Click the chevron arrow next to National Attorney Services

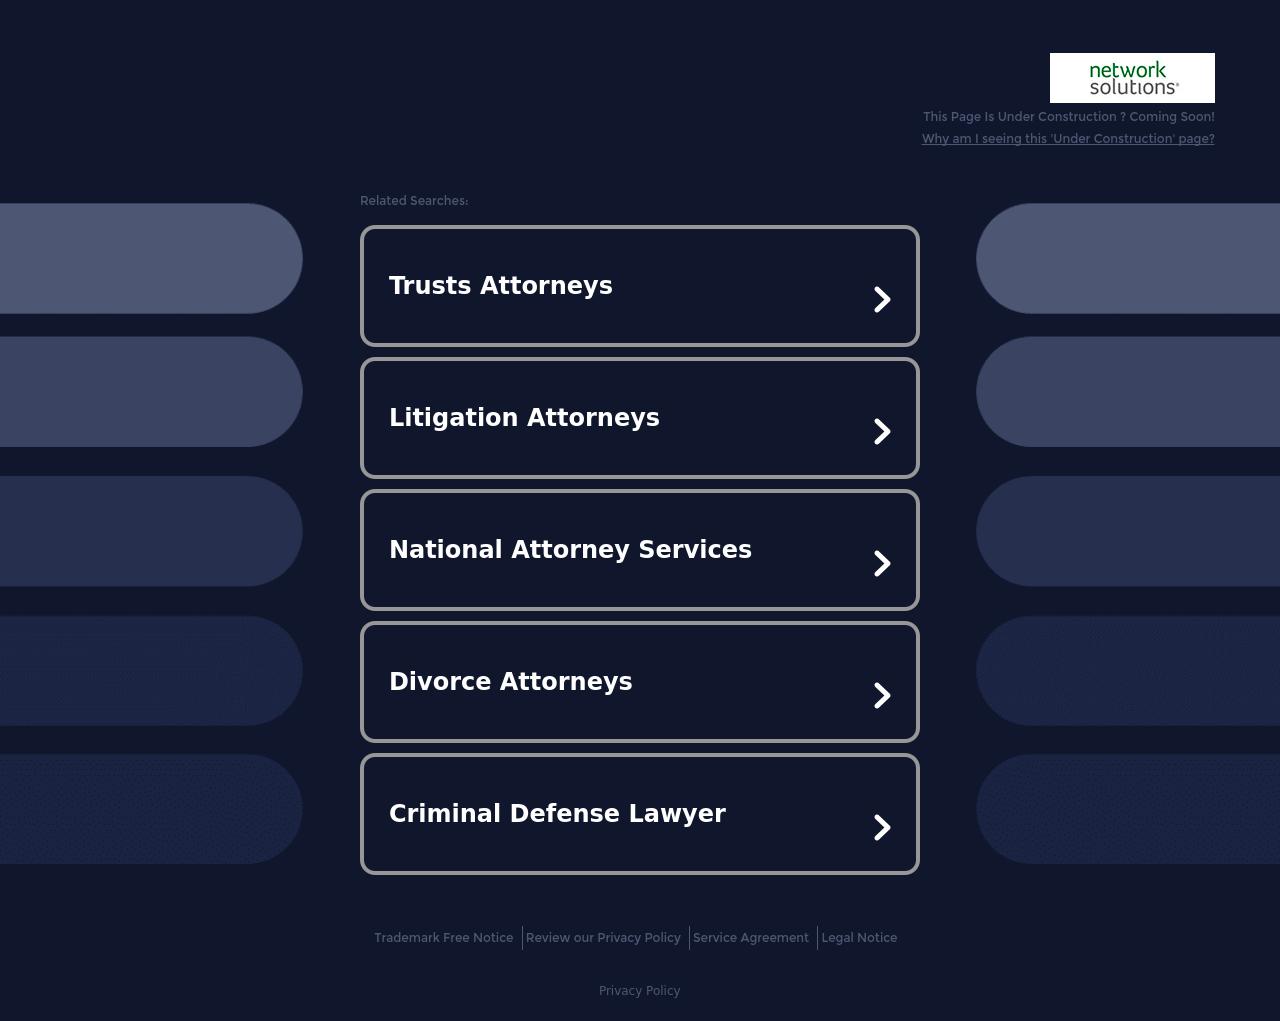(x=883, y=563)
